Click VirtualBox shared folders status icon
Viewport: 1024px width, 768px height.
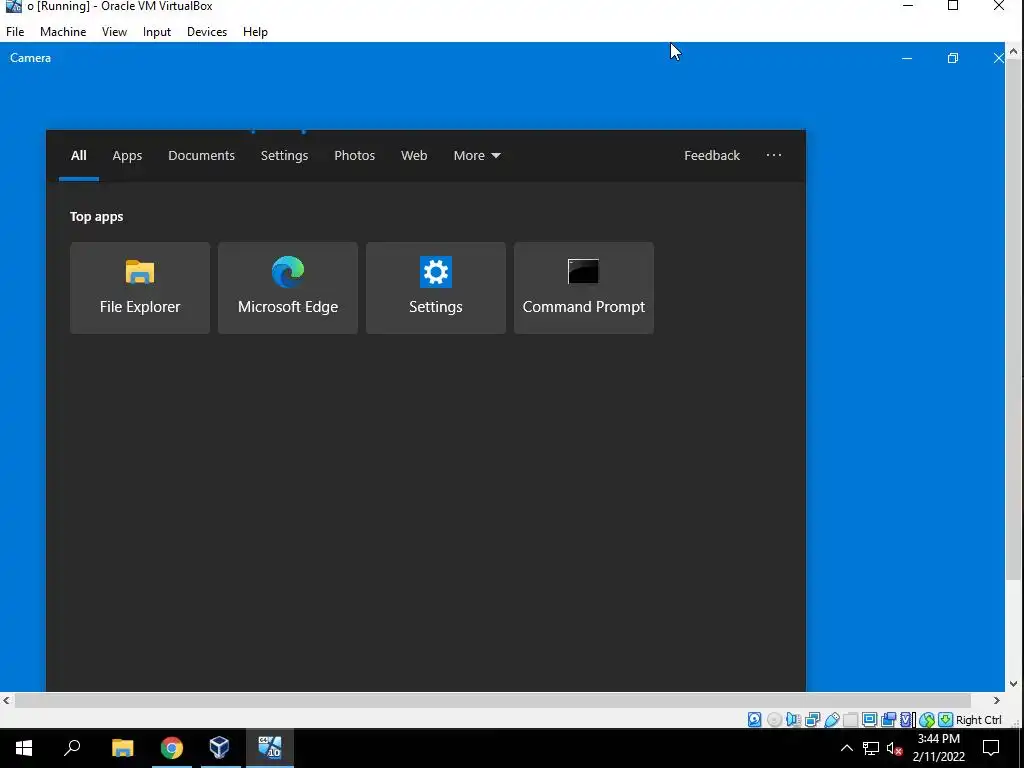tap(850, 720)
